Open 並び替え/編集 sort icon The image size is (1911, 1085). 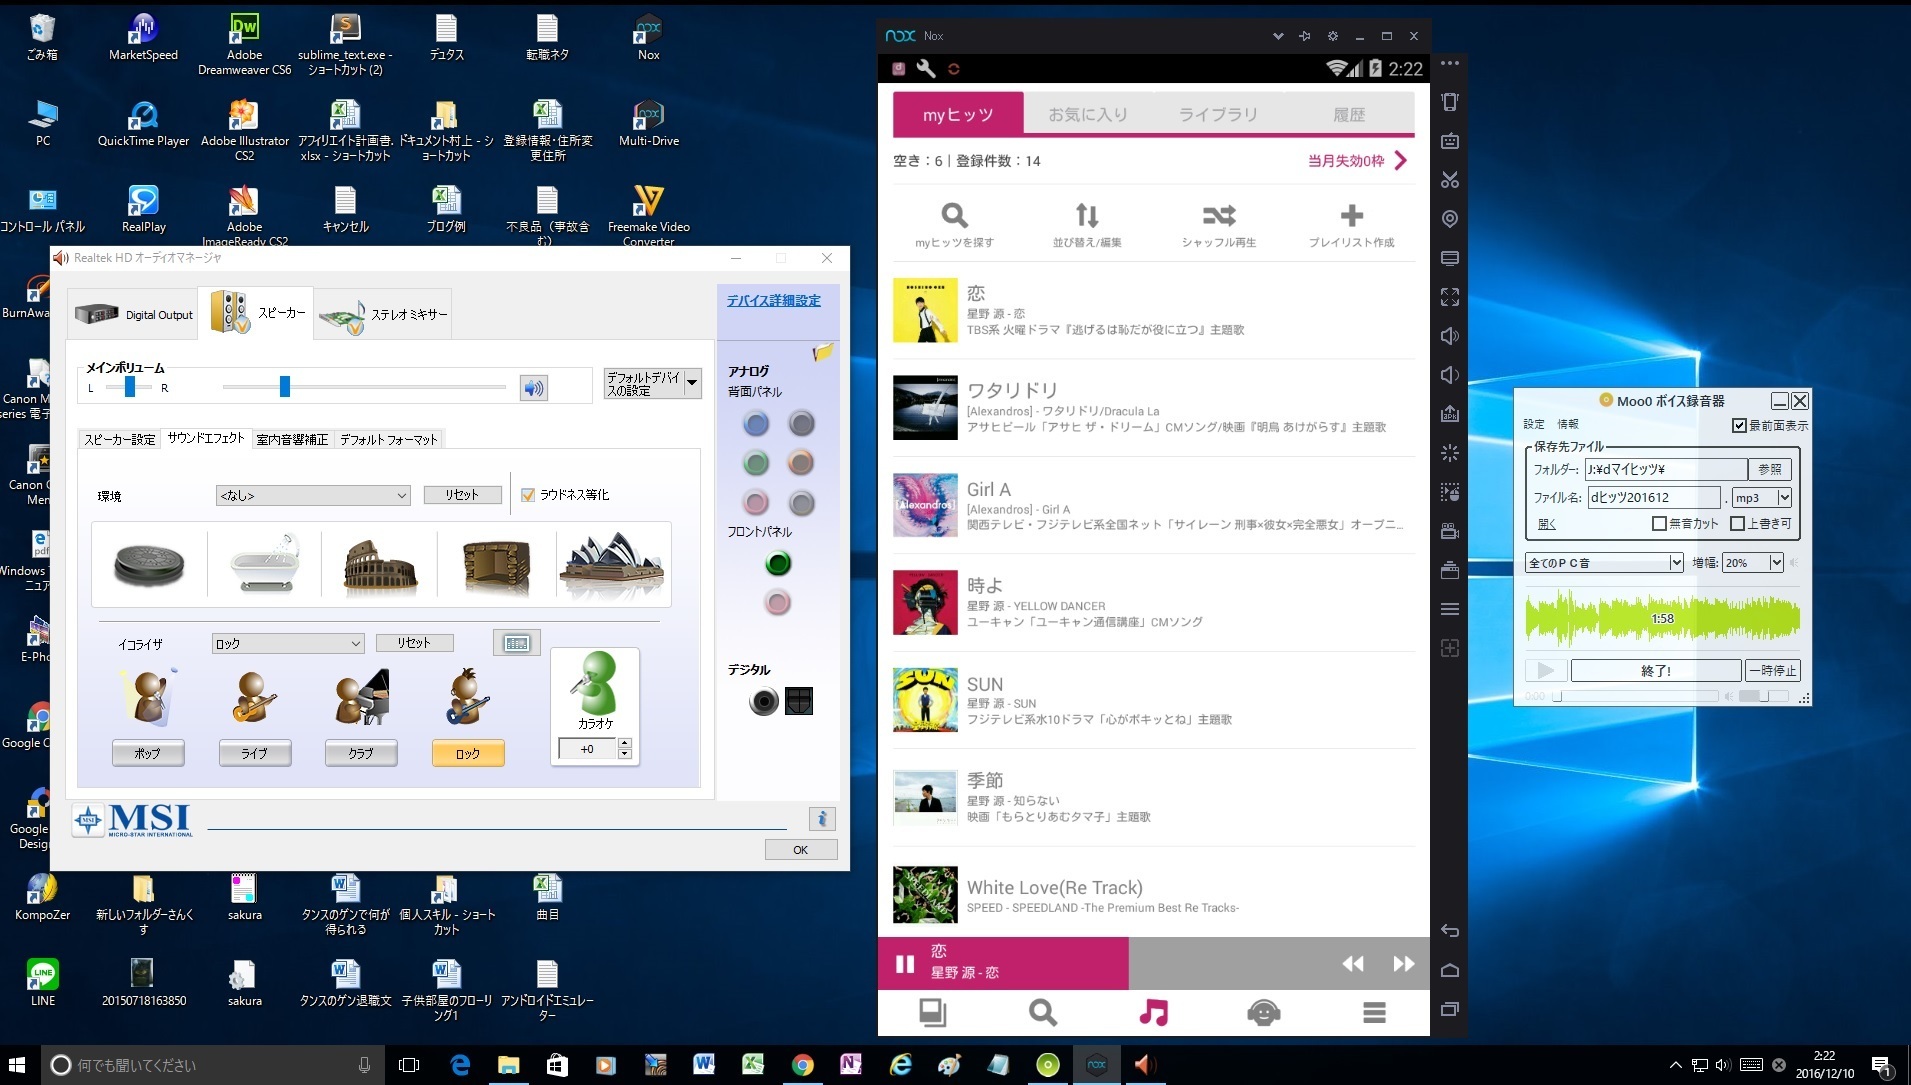coord(1087,225)
